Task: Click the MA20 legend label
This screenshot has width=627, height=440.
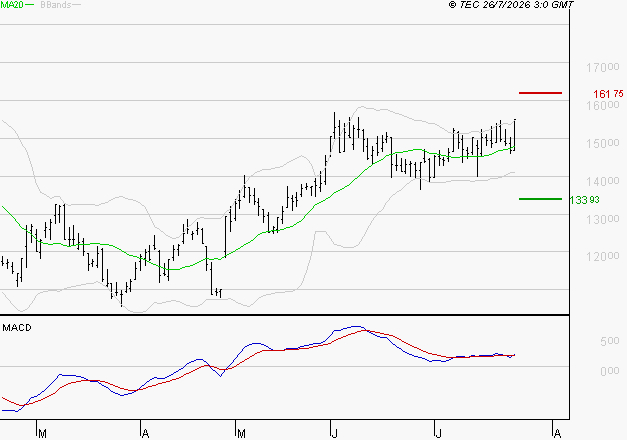Action: click(12, 5)
